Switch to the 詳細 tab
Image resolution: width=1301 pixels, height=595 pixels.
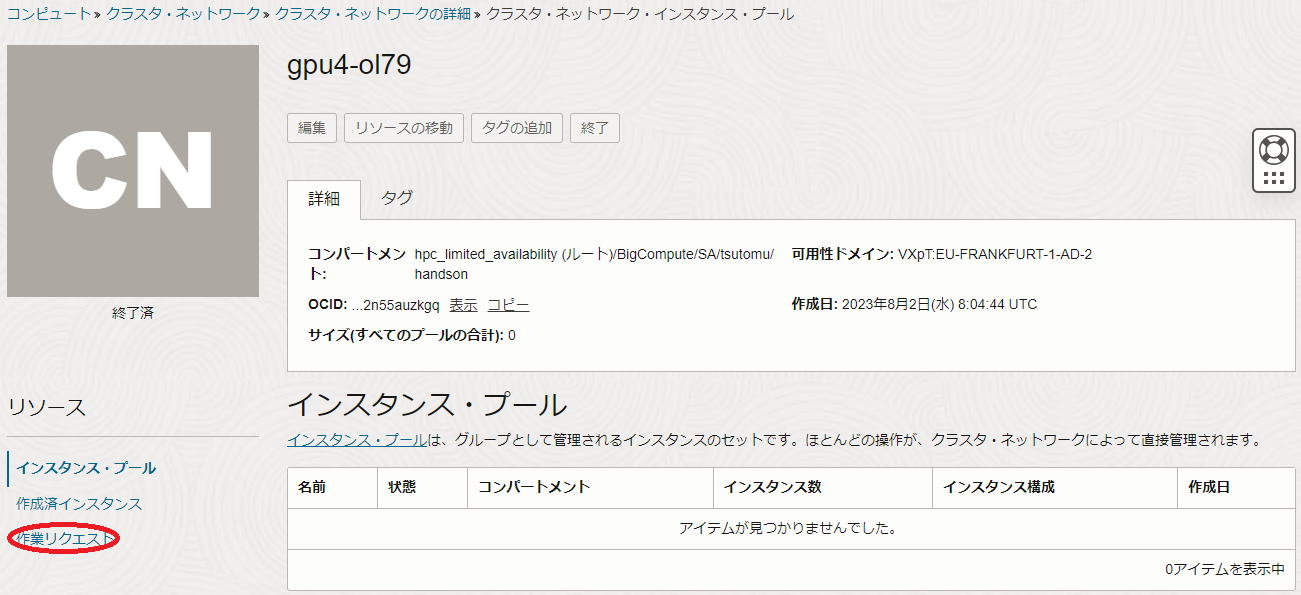(x=323, y=198)
